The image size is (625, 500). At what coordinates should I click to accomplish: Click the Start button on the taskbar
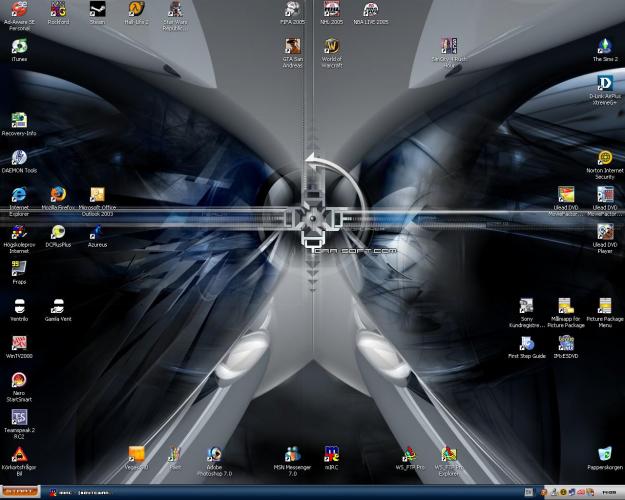point(20,493)
